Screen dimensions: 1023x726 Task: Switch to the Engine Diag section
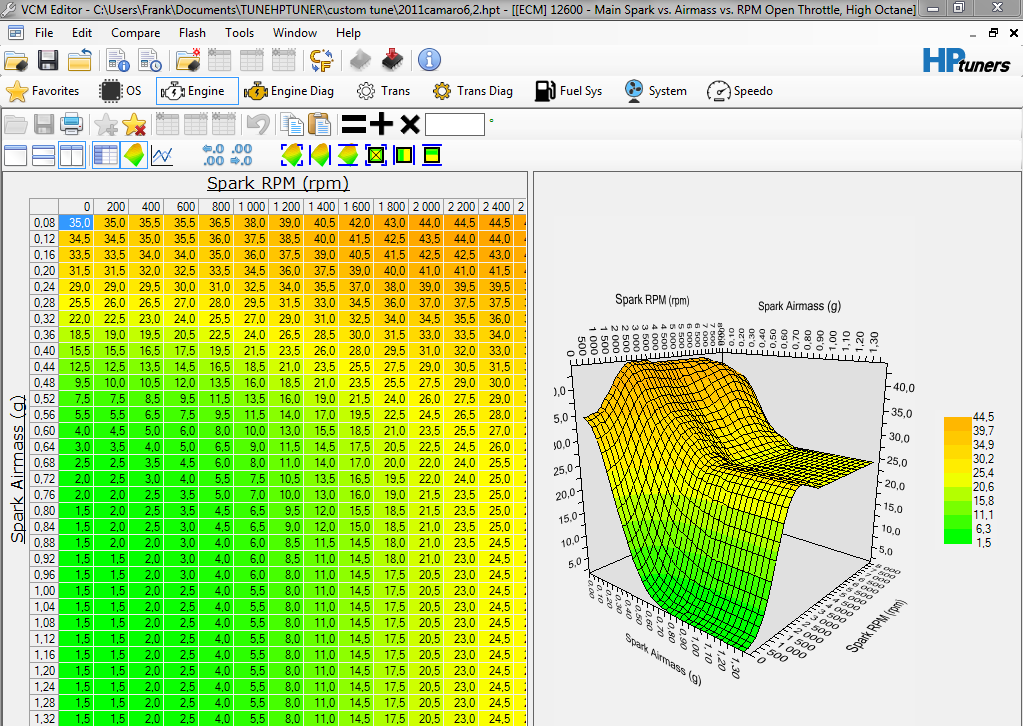tap(289, 91)
